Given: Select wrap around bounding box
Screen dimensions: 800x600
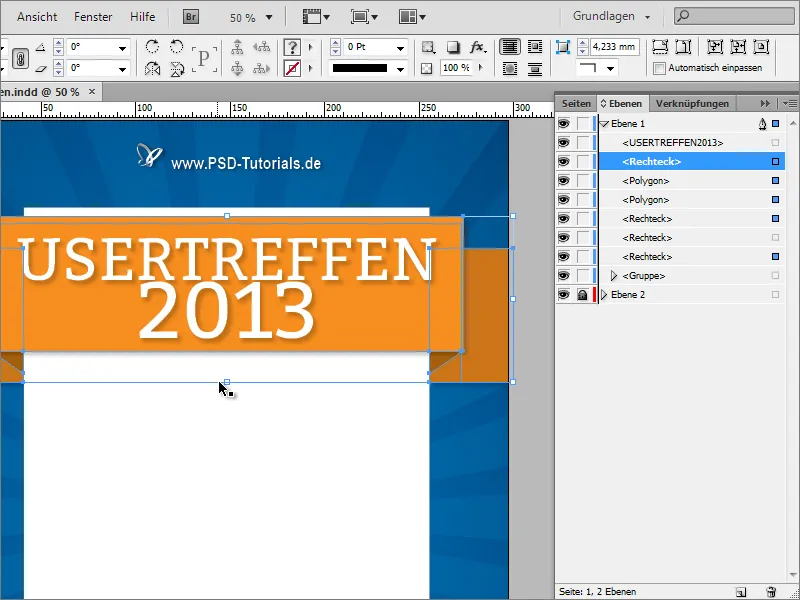Looking at the screenshot, I should click(x=535, y=47).
